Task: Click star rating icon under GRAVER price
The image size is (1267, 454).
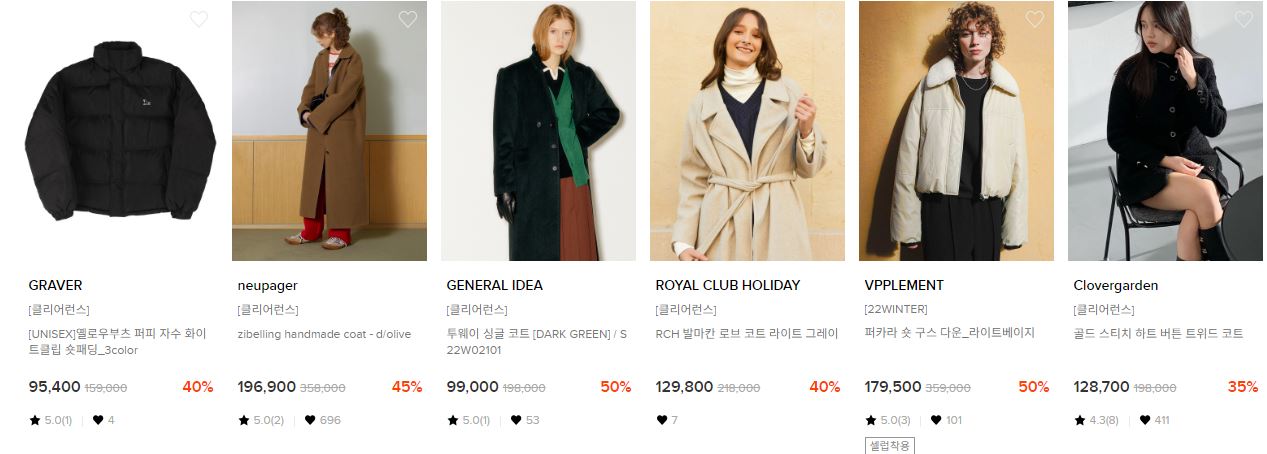Action: tap(34, 420)
